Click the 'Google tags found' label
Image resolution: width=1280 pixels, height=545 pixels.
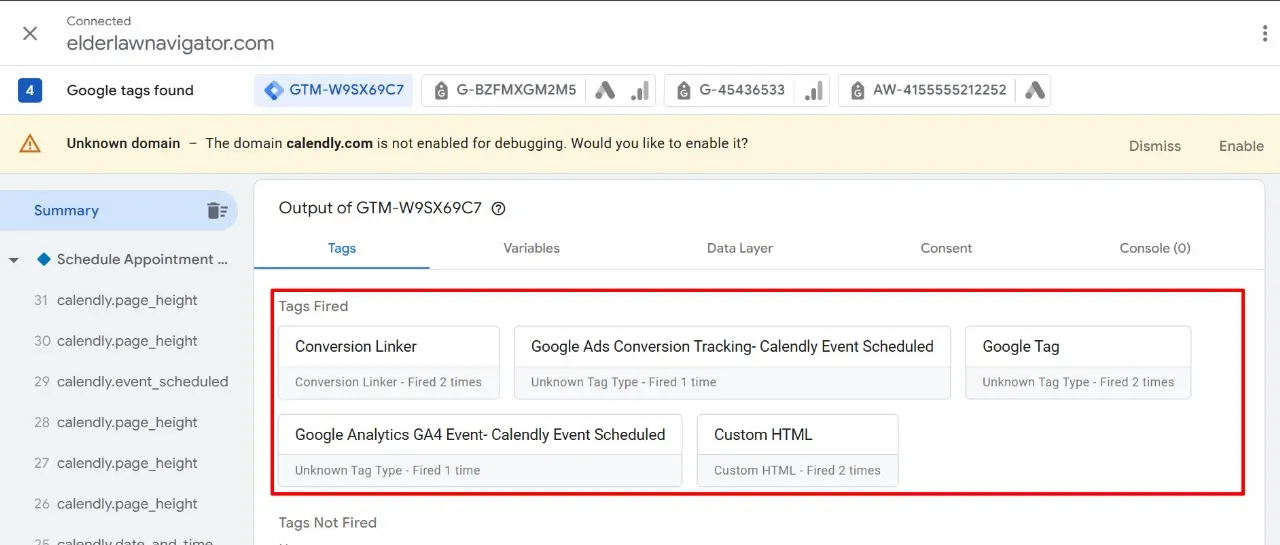click(x=130, y=90)
